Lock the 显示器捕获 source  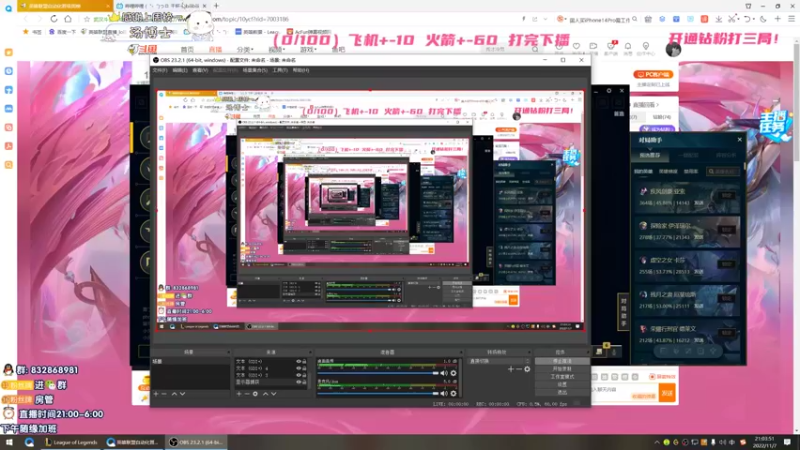pos(305,382)
